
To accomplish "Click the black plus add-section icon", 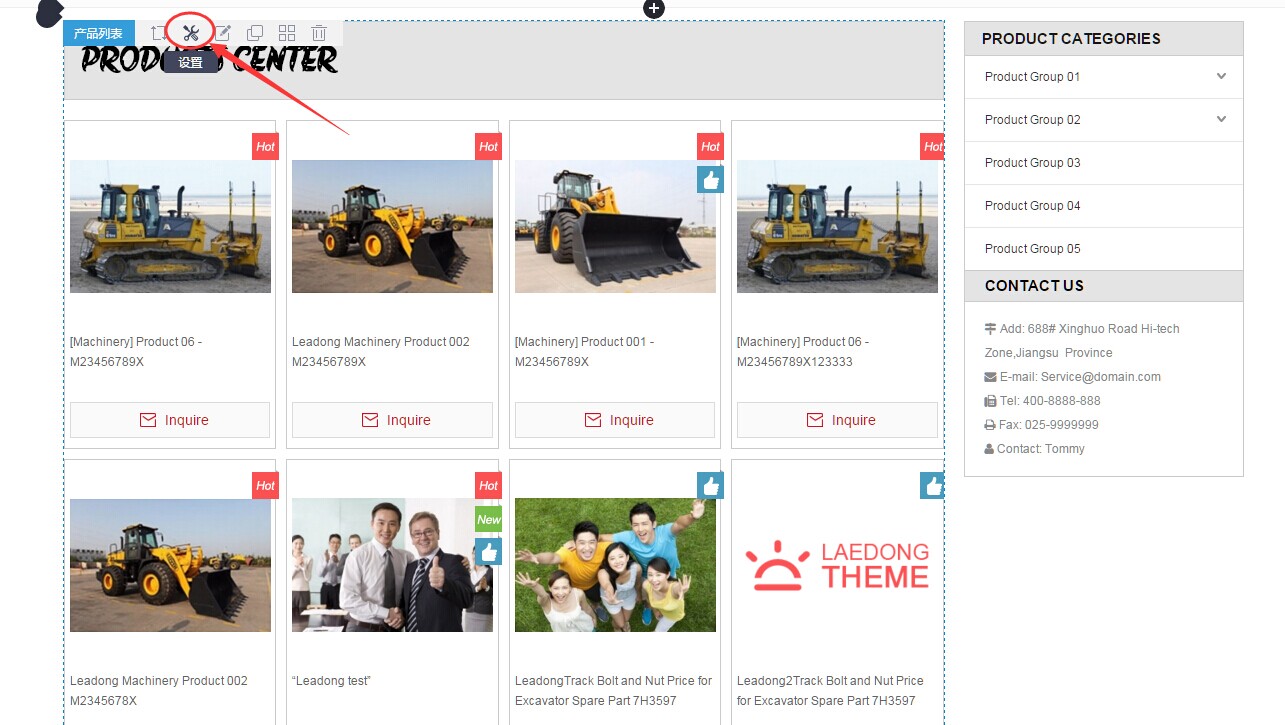I will point(654,9).
